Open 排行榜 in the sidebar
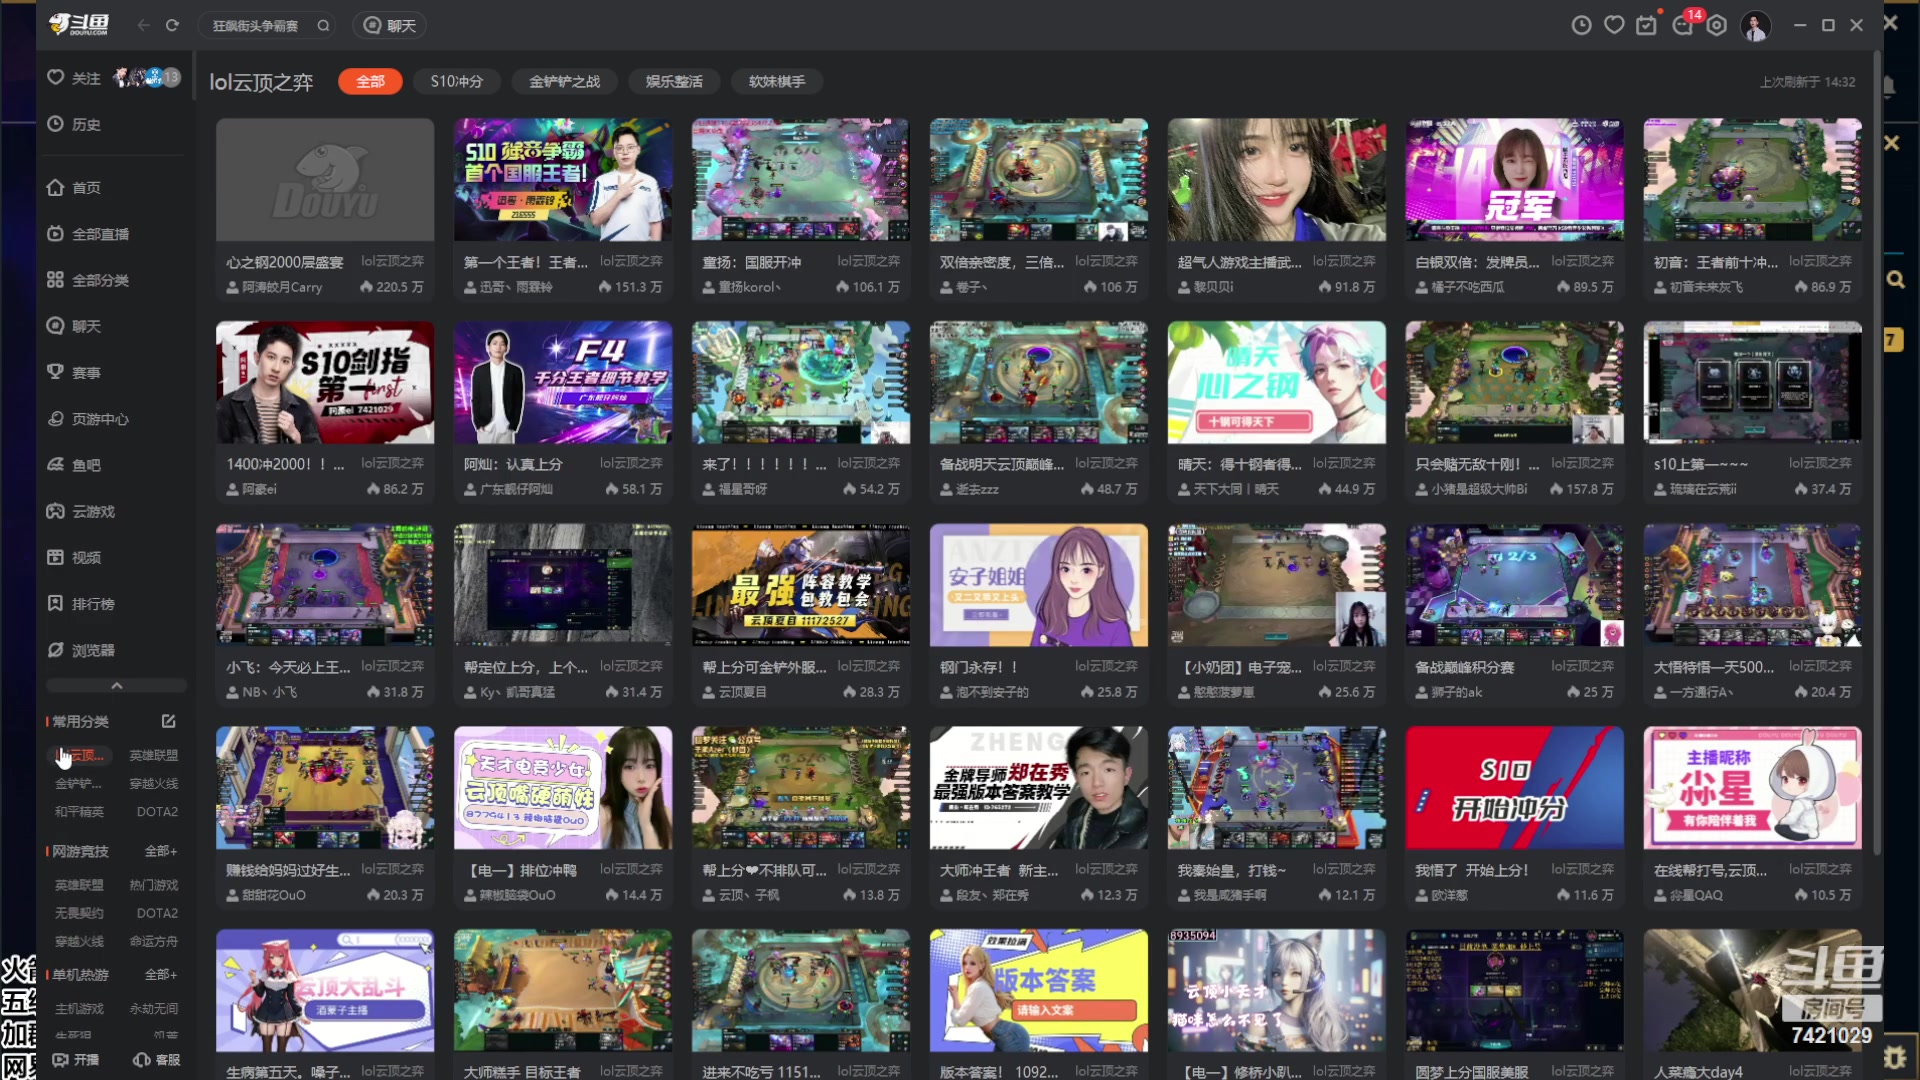The height and width of the screenshot is (1080, 1920). pyautogui.click(x=81, y=604)
